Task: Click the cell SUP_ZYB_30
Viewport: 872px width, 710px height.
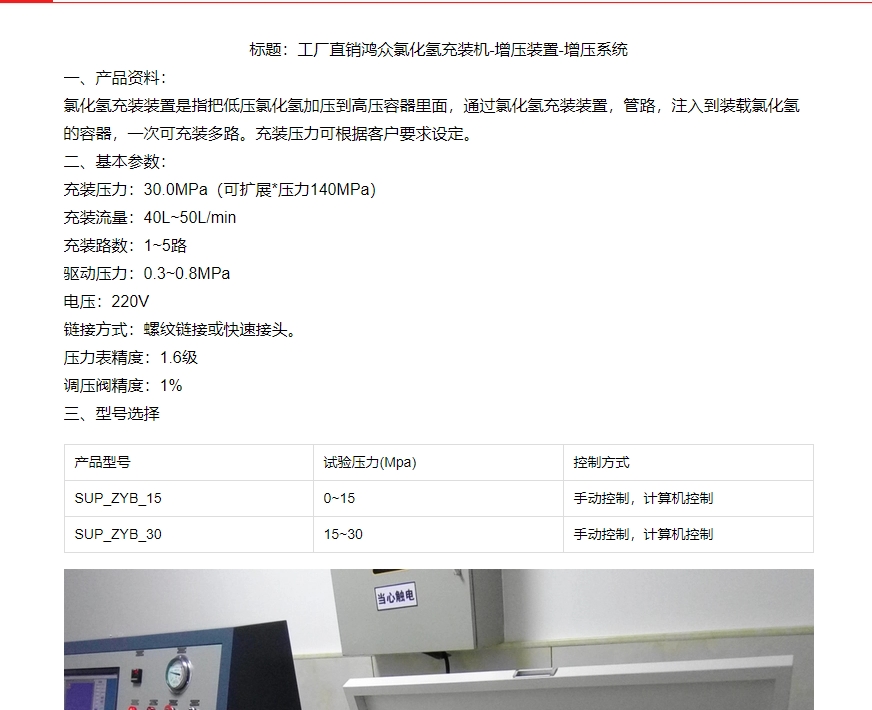Action: point(189,535)
